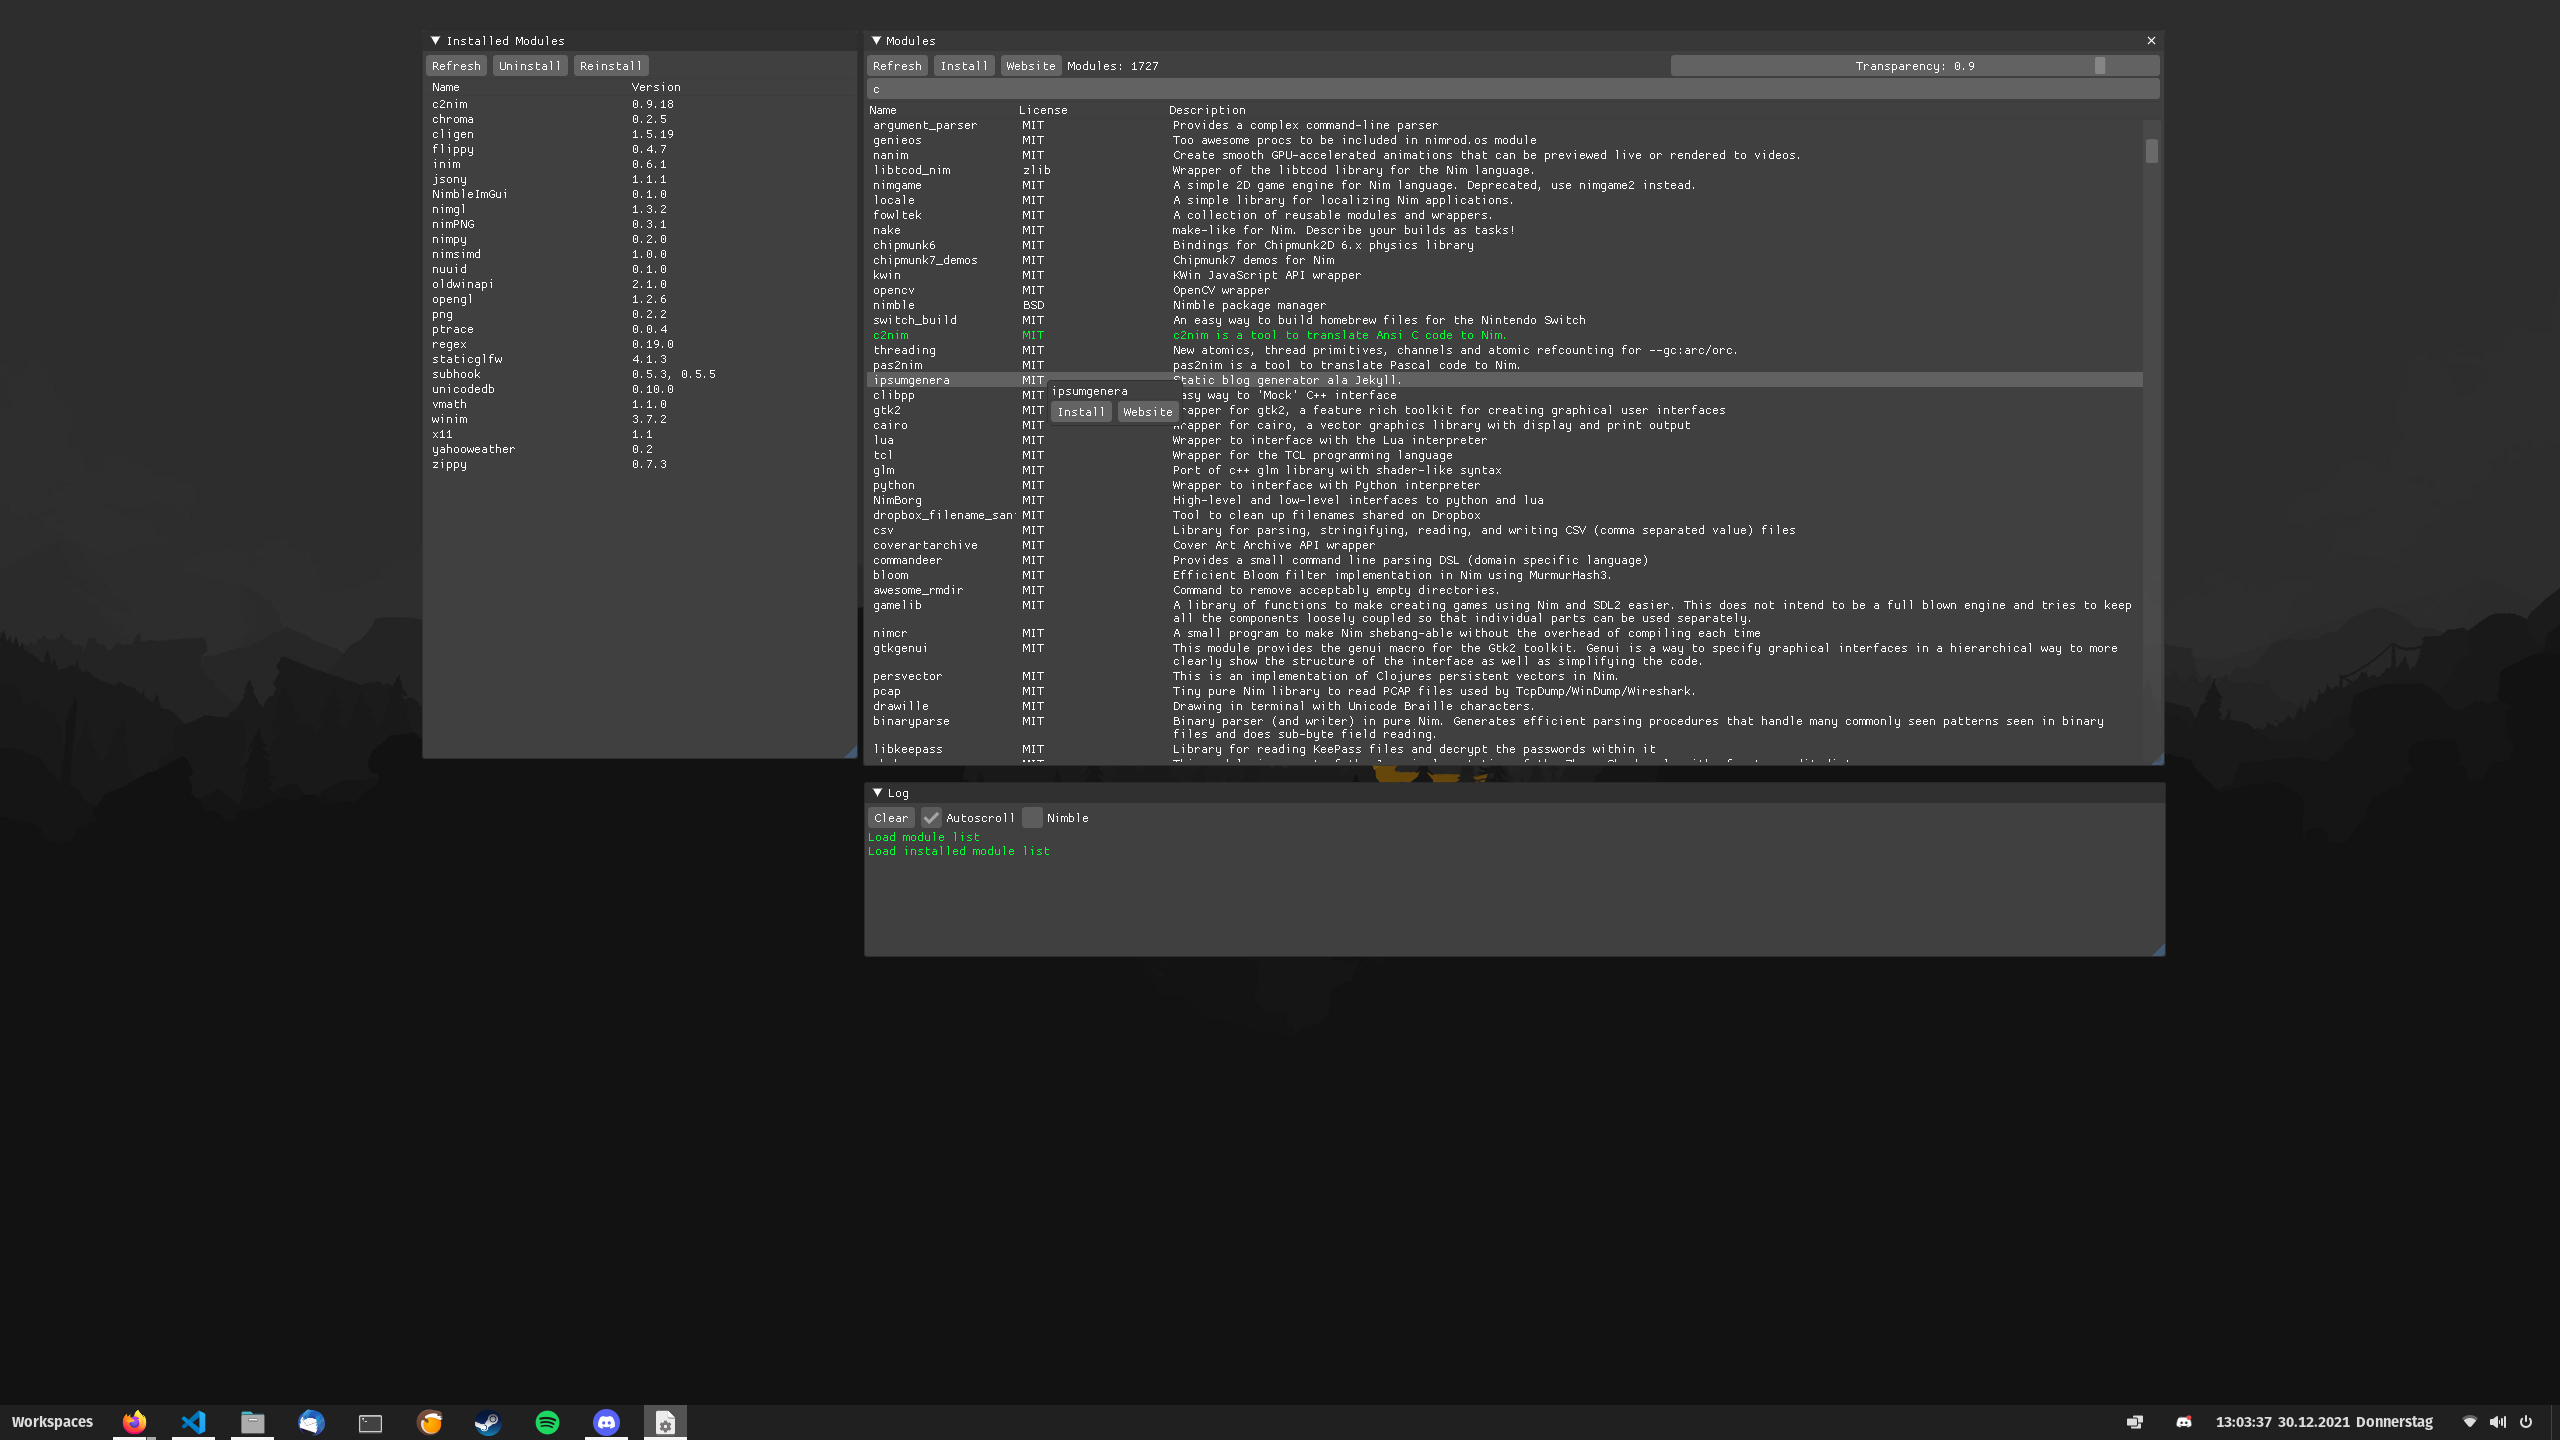
Task: Collapse the Modules panel triangle
Action: 877,41
